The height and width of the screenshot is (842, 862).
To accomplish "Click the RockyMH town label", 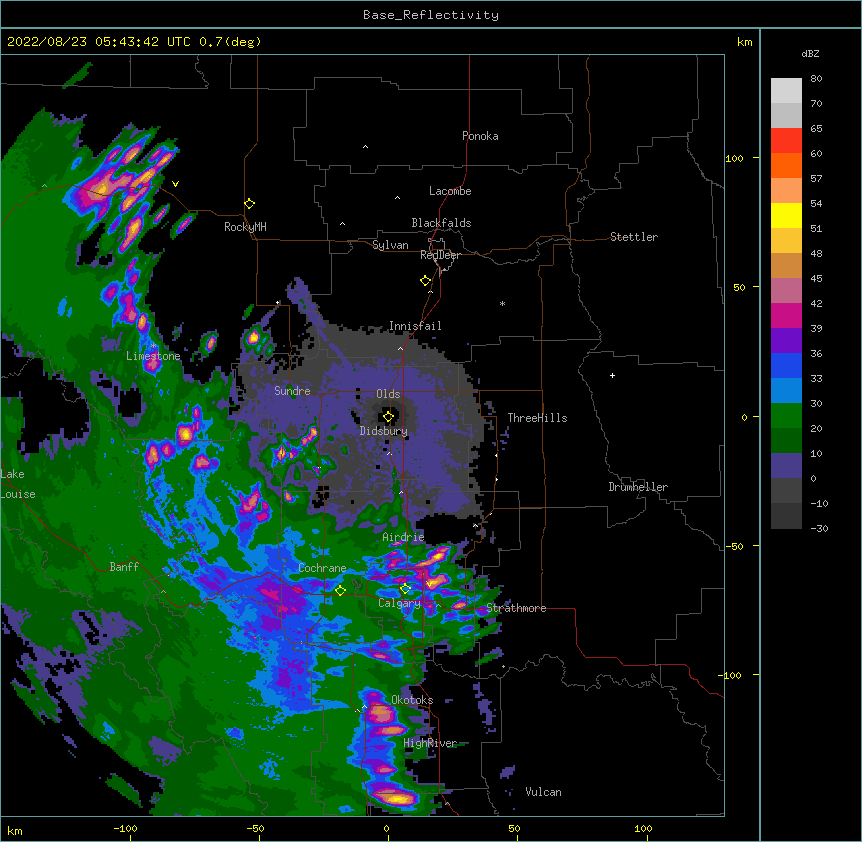I will (x=245, y=227).
